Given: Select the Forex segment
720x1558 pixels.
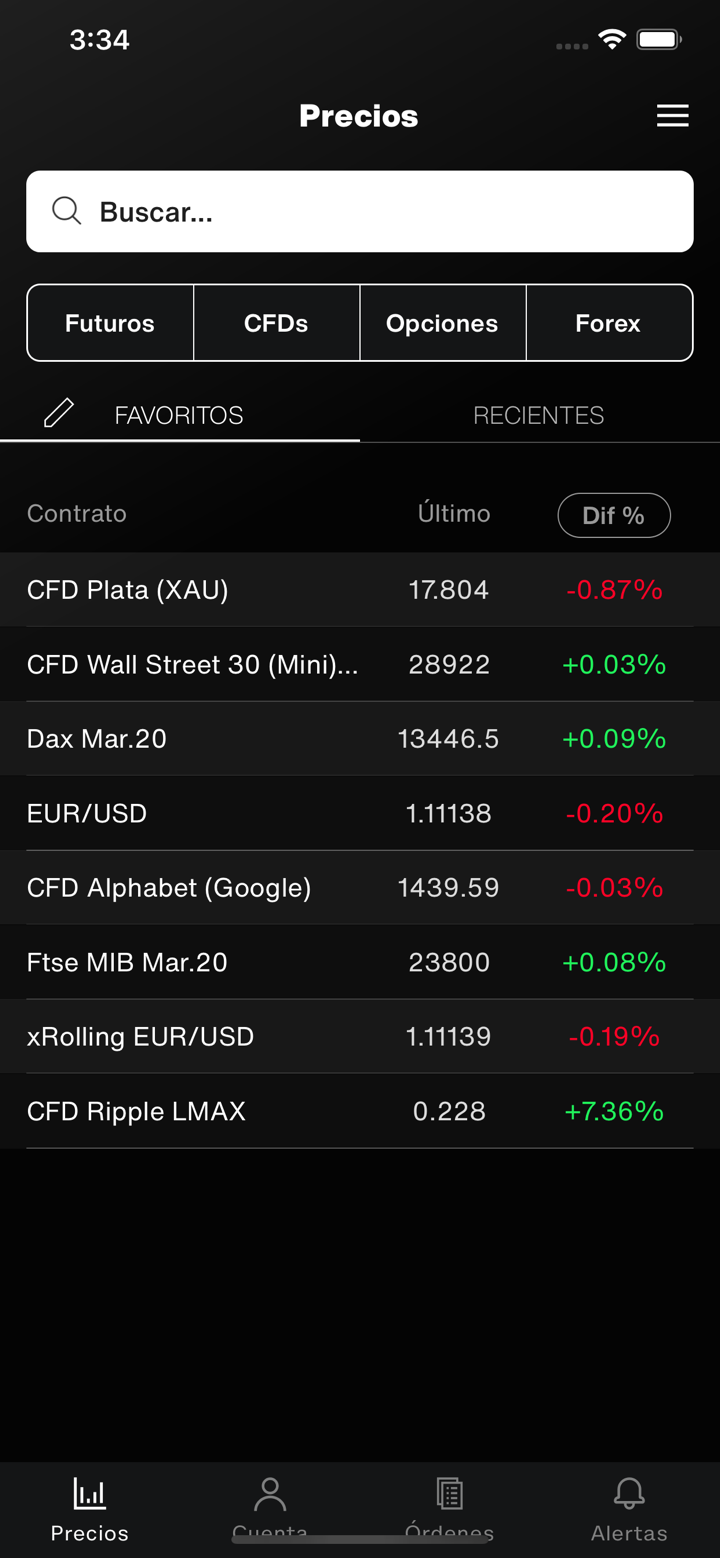Looking at the screenshot, I should point(608,323).
